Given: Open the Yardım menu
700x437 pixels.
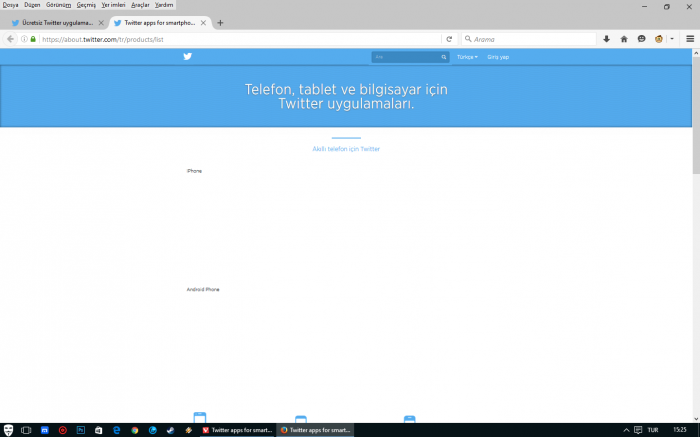Looking at the screenshot, I should [164, 5].
